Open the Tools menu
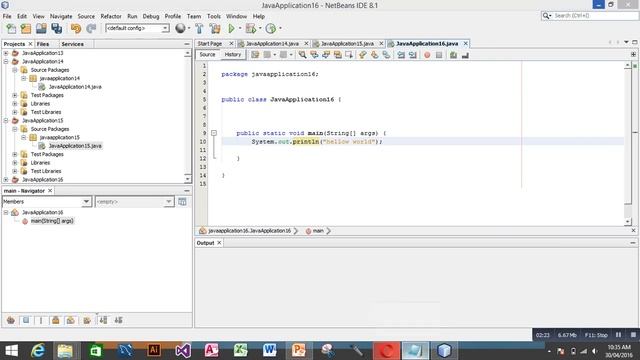This screenshot has height=360, width=640. pyautogui.click(x=213, y=16)
